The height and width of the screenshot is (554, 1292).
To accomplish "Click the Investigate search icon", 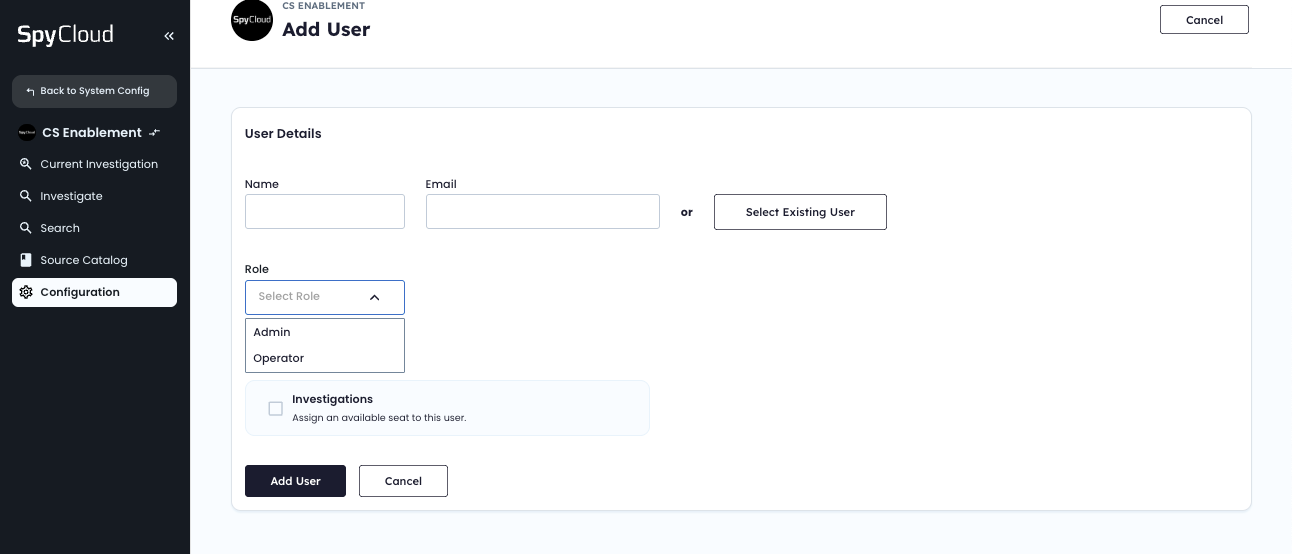I will [26, 196].
